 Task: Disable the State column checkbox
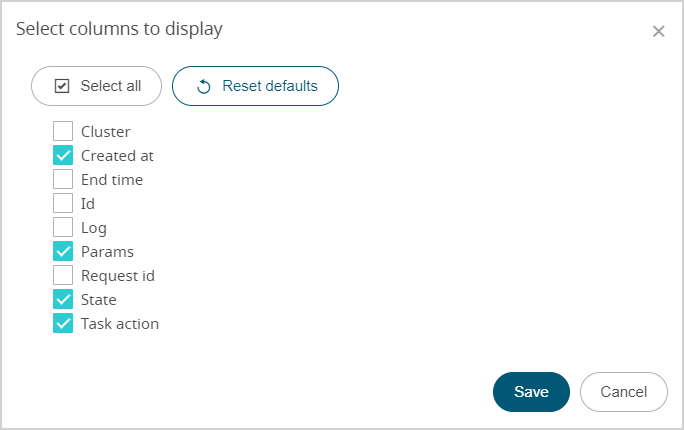click(x=63, y=299)
